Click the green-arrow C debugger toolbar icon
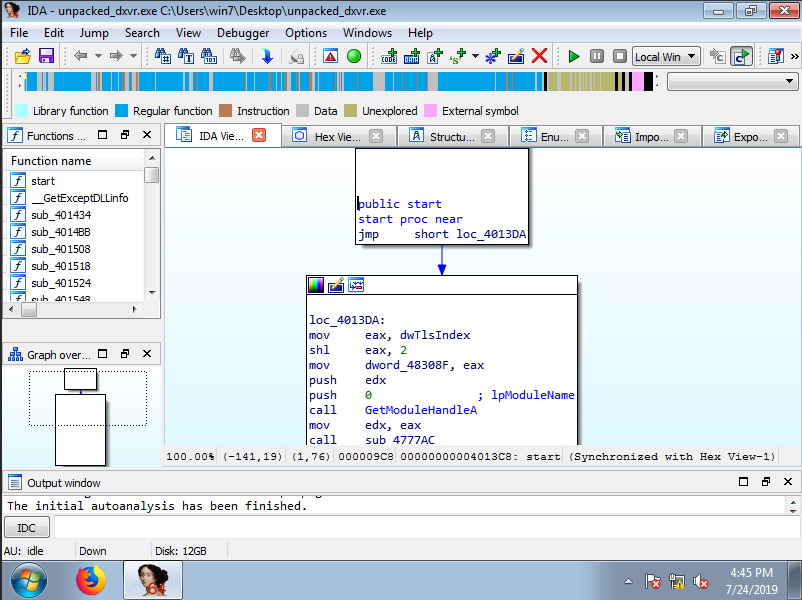Viewport: 802px width, 600px height. pos(741,56)
